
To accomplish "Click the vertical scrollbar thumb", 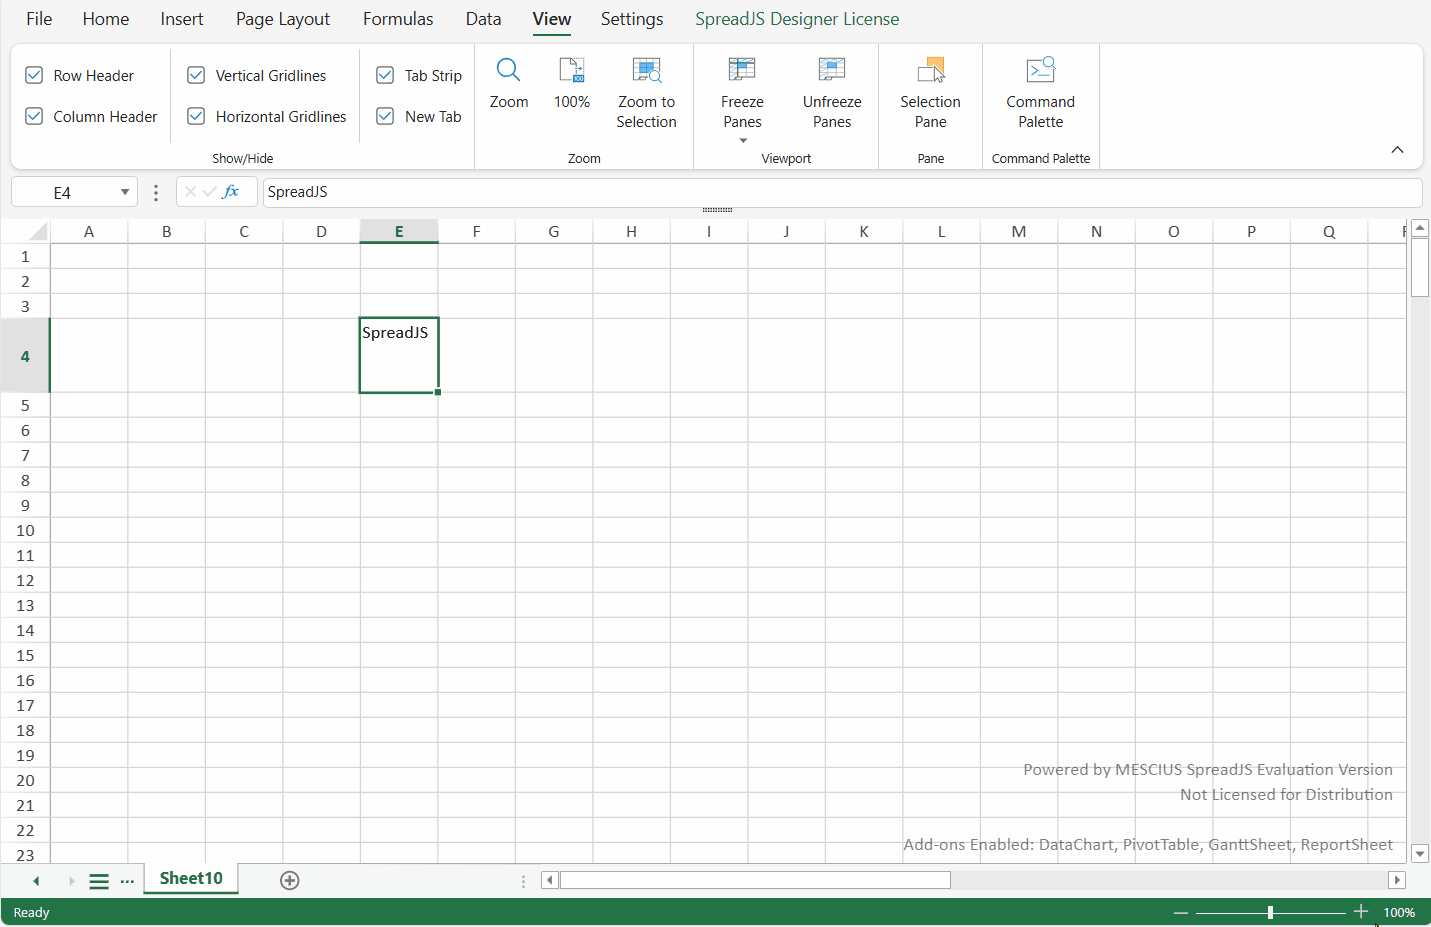I will [1420, 267].
